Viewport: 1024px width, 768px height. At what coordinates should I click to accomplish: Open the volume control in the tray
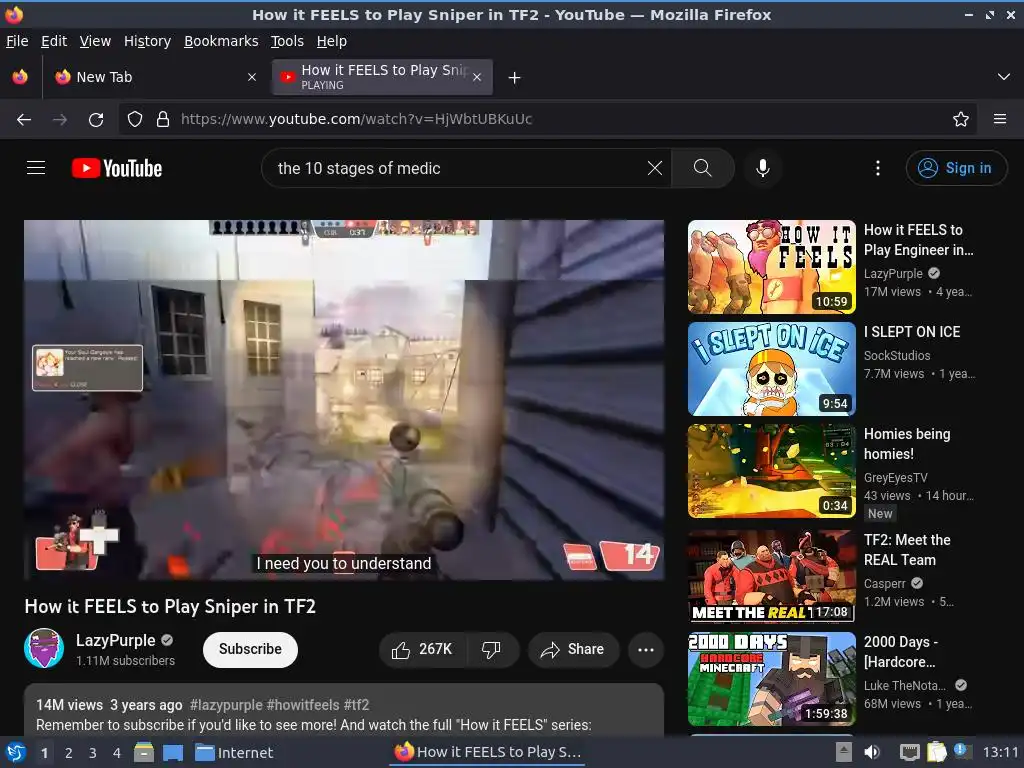(x=871, y=752)
